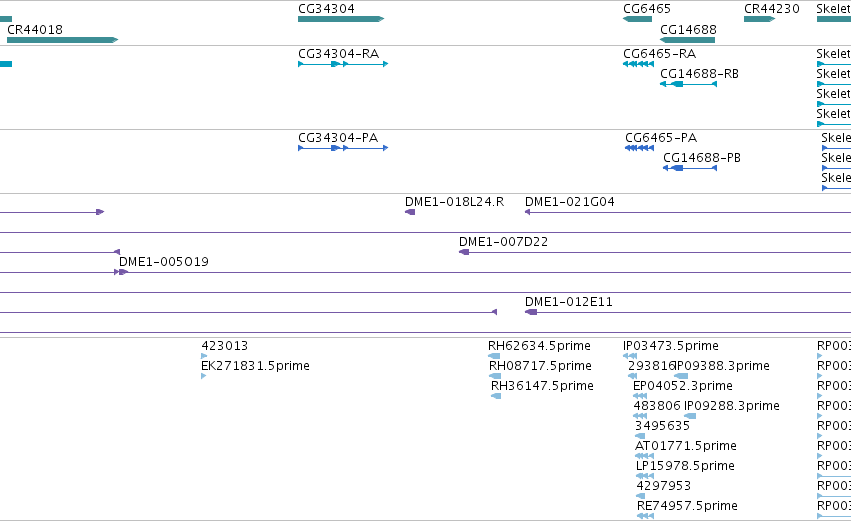This screenshot has width=851, height=521.
Task: Click the 293816 EST glyph
Action: tap(632, 376)
